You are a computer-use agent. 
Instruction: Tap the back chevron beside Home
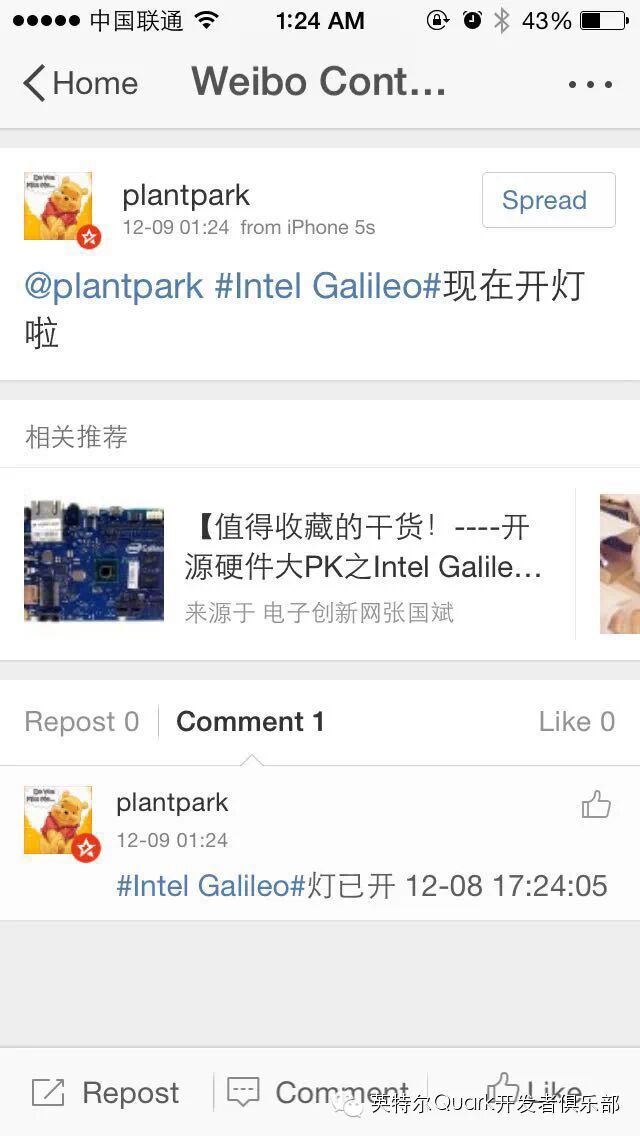pyautogui.click(x=34, y=83)
